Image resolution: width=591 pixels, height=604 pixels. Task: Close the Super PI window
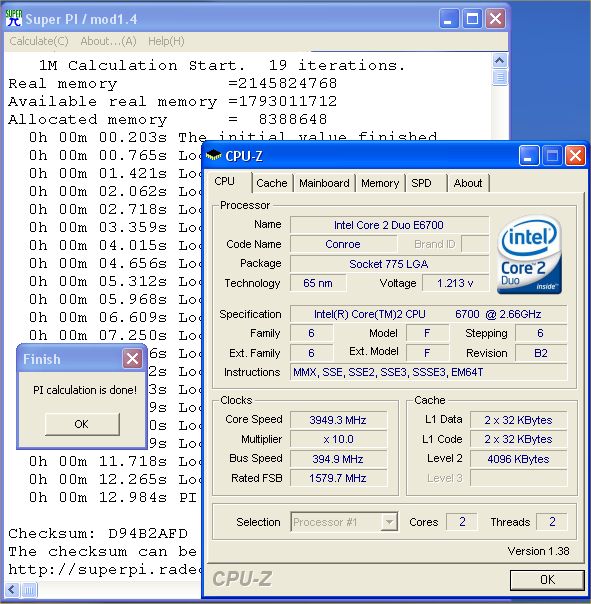point(495,18)
